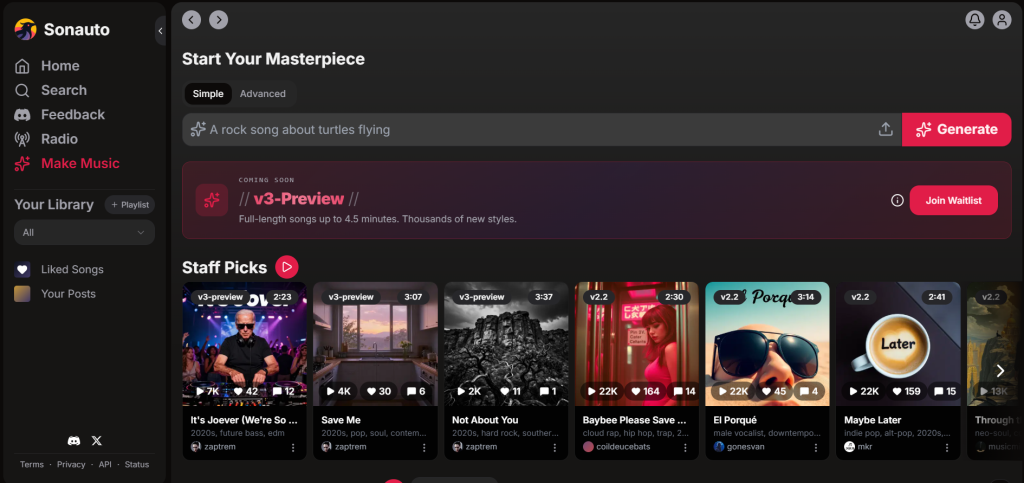
Task: Open the 6 comments on Save Me
Action: click(x=417, y=391)
